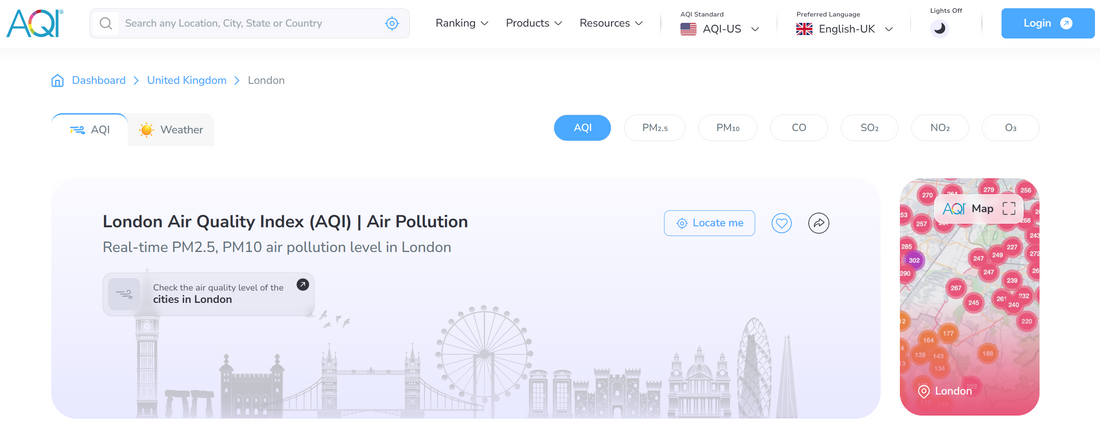Click the London AQI page heading
The image size is (1100, 433).
(x=285, y=222)
